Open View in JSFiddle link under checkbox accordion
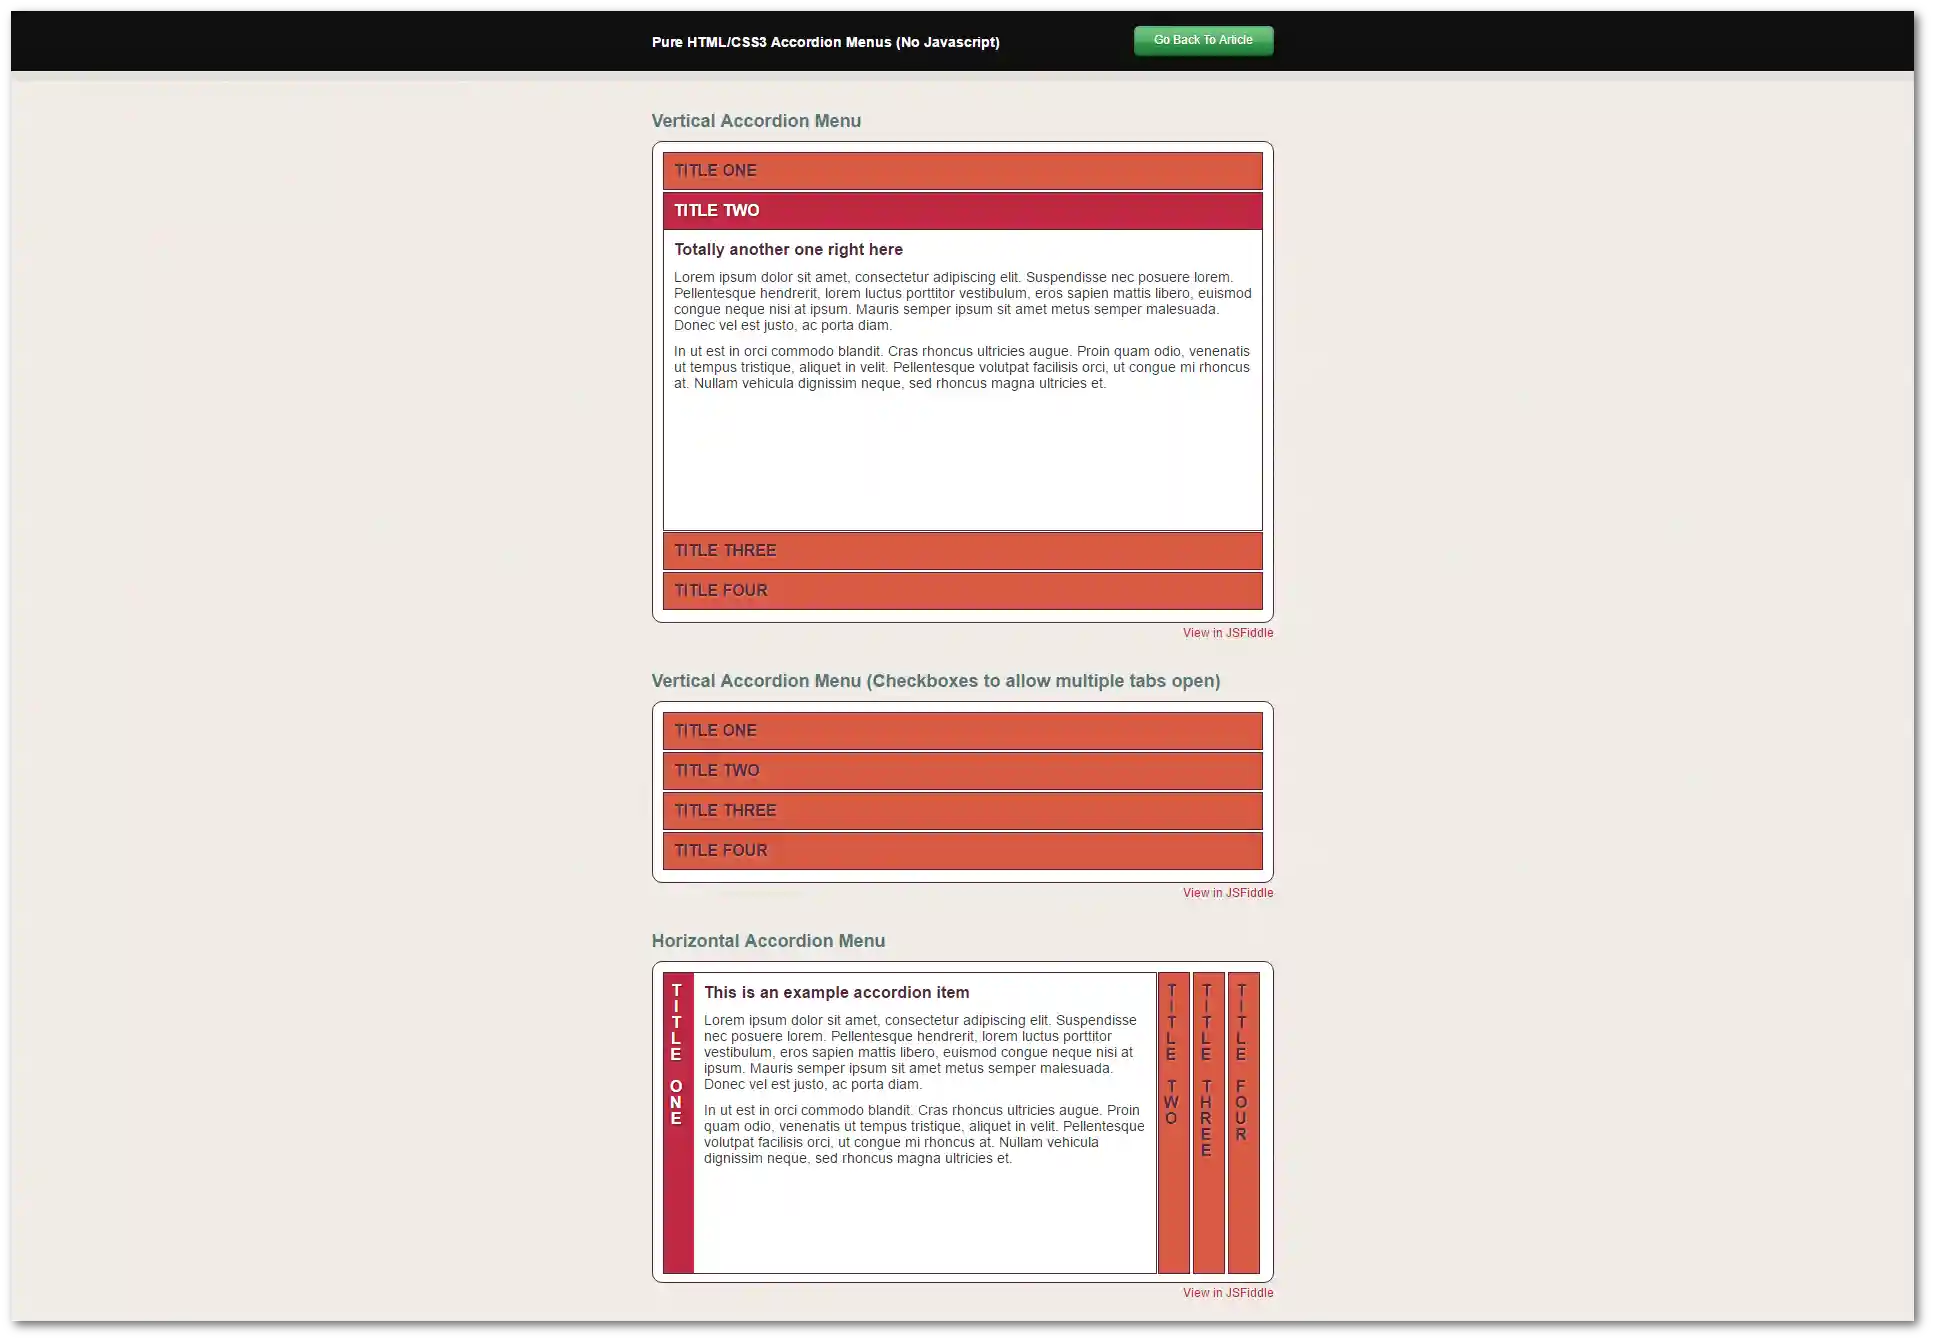The height and width of the screenshot is (1340, 1933). point(1227,893)
